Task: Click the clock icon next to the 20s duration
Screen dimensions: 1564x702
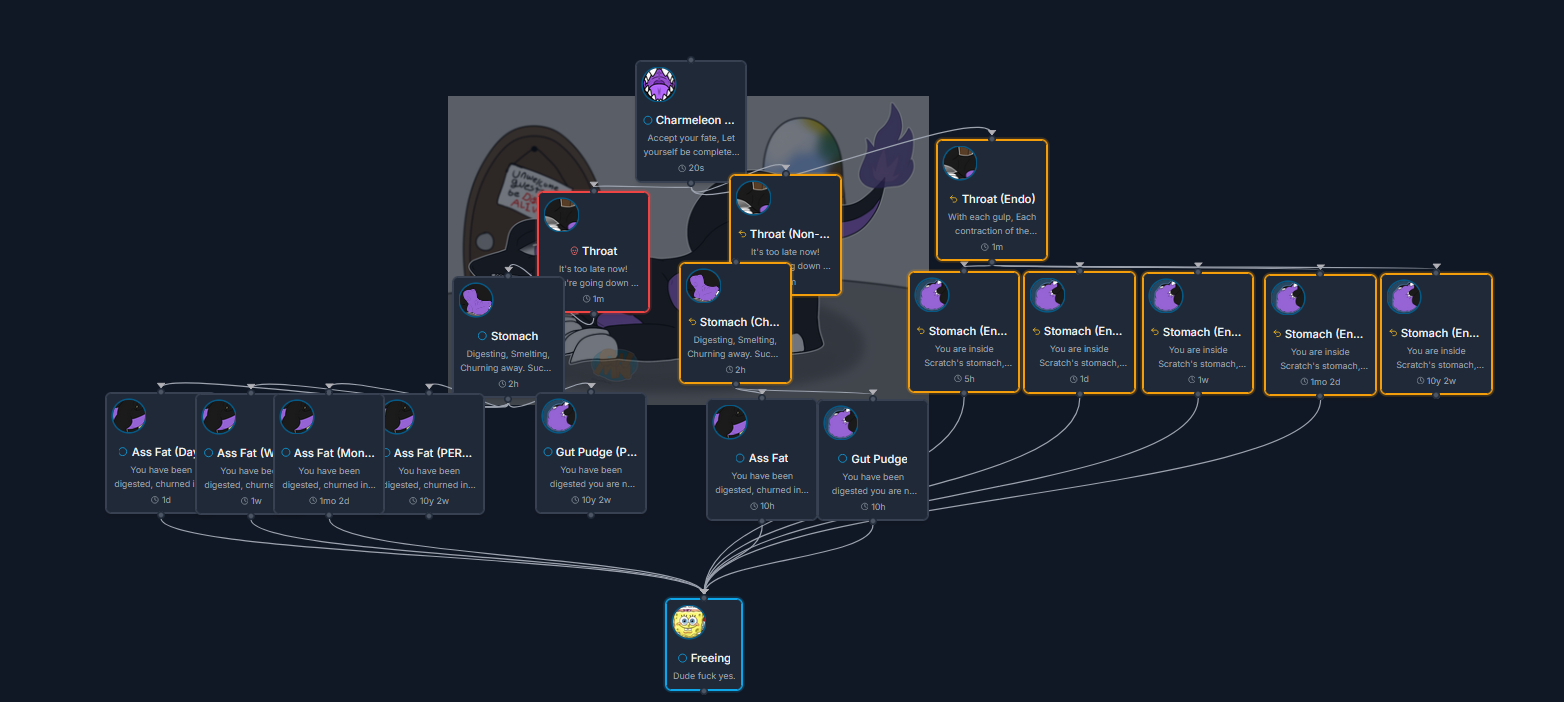Action: [682, 168]
